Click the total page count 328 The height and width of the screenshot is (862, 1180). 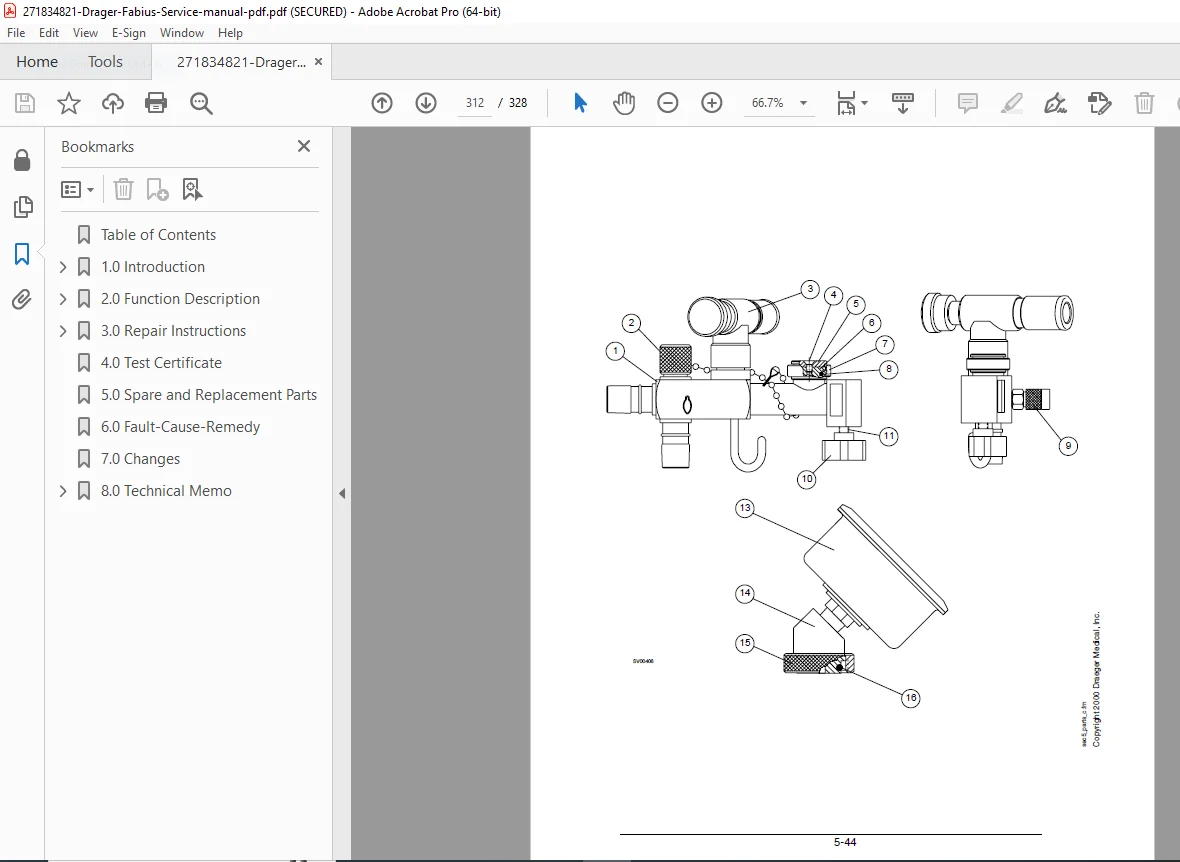coord(518,103)
